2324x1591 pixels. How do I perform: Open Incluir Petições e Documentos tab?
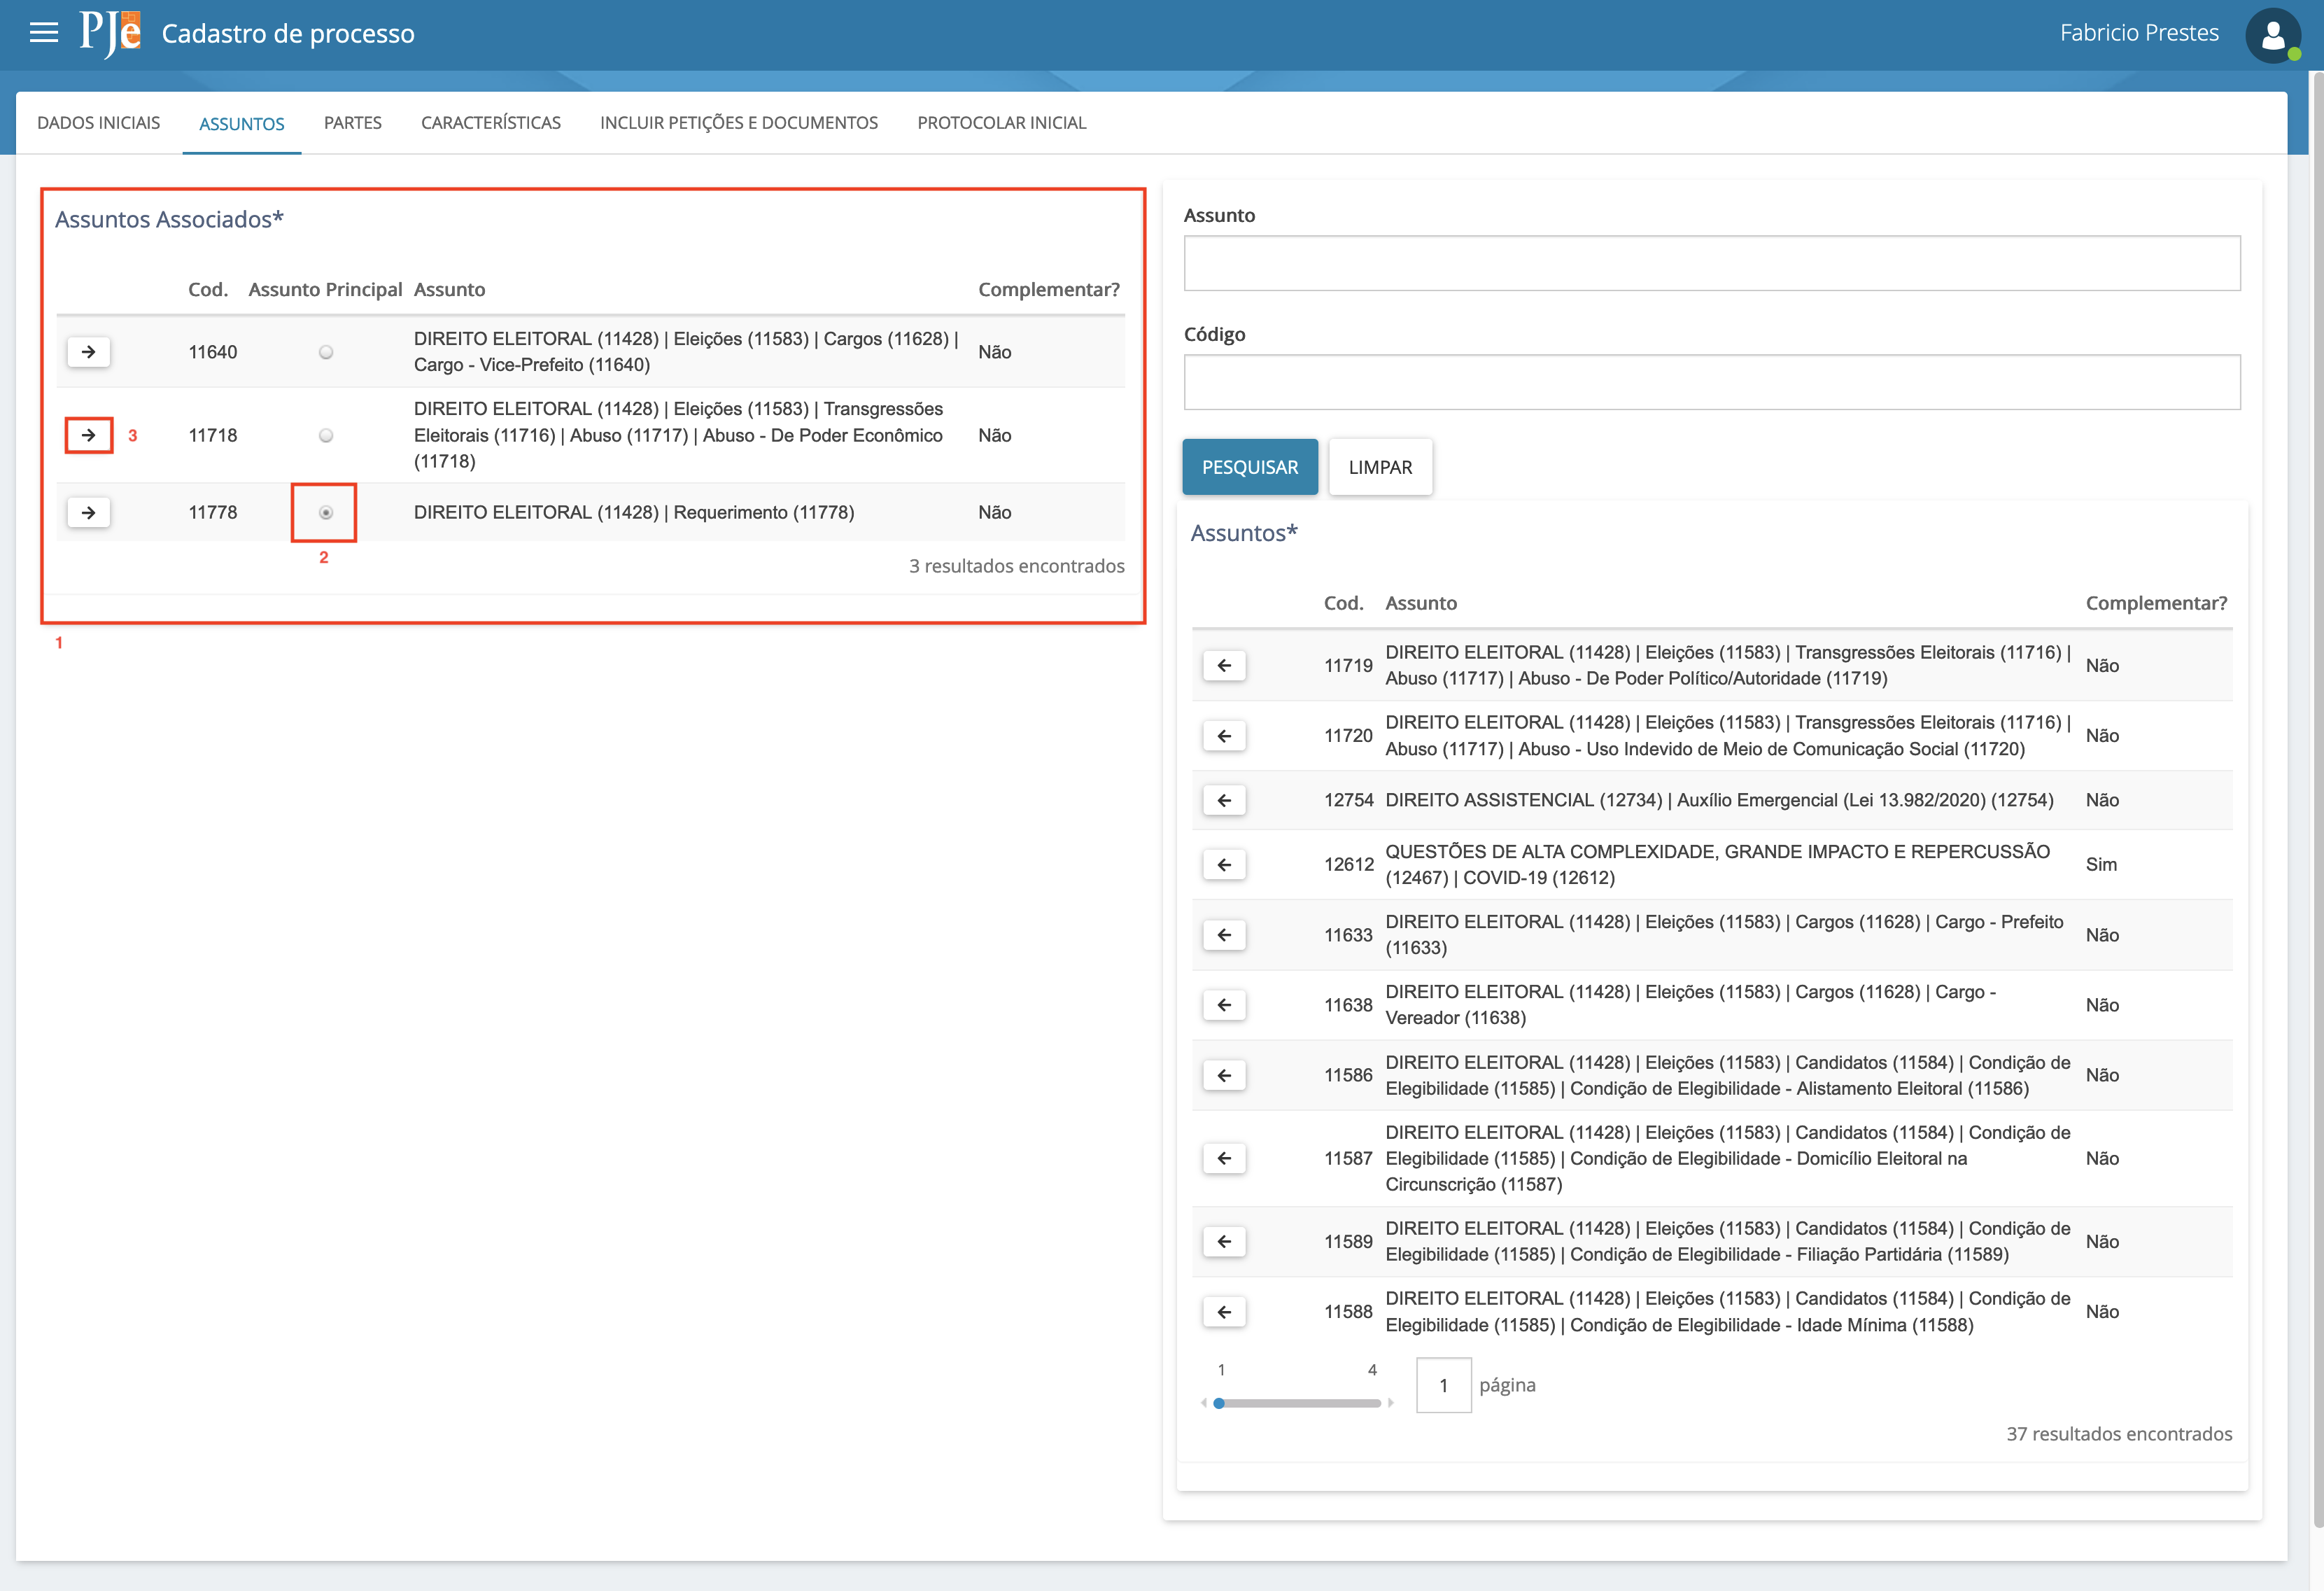pyautogui.click(x=739, y=123)
